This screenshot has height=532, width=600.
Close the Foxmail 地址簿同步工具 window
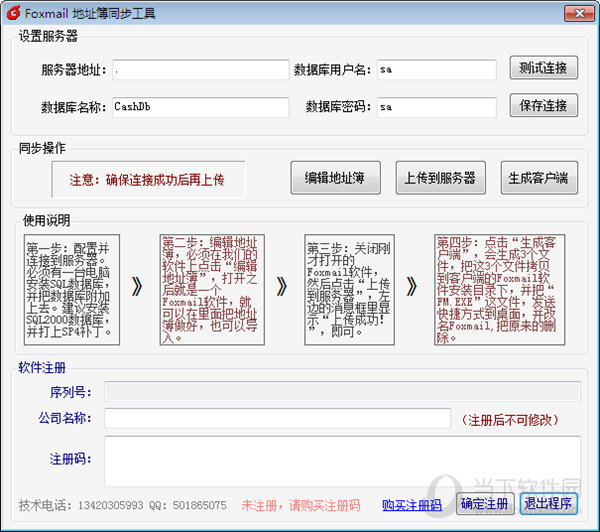tap(576, 12)
